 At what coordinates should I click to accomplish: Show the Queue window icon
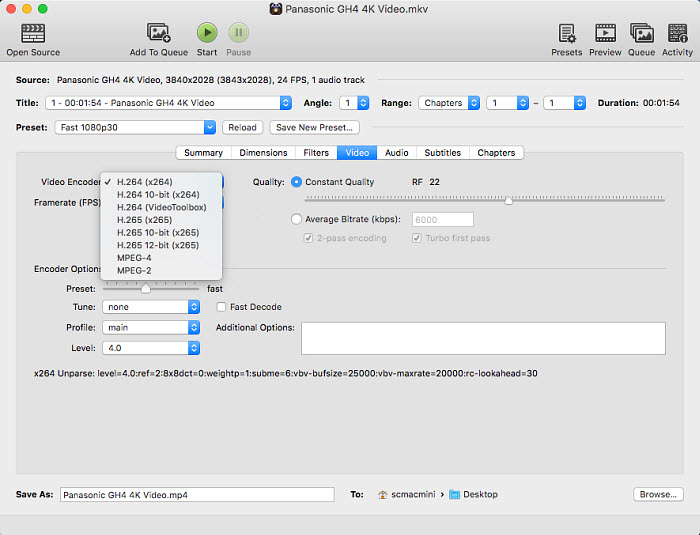(x=642, y=33)
